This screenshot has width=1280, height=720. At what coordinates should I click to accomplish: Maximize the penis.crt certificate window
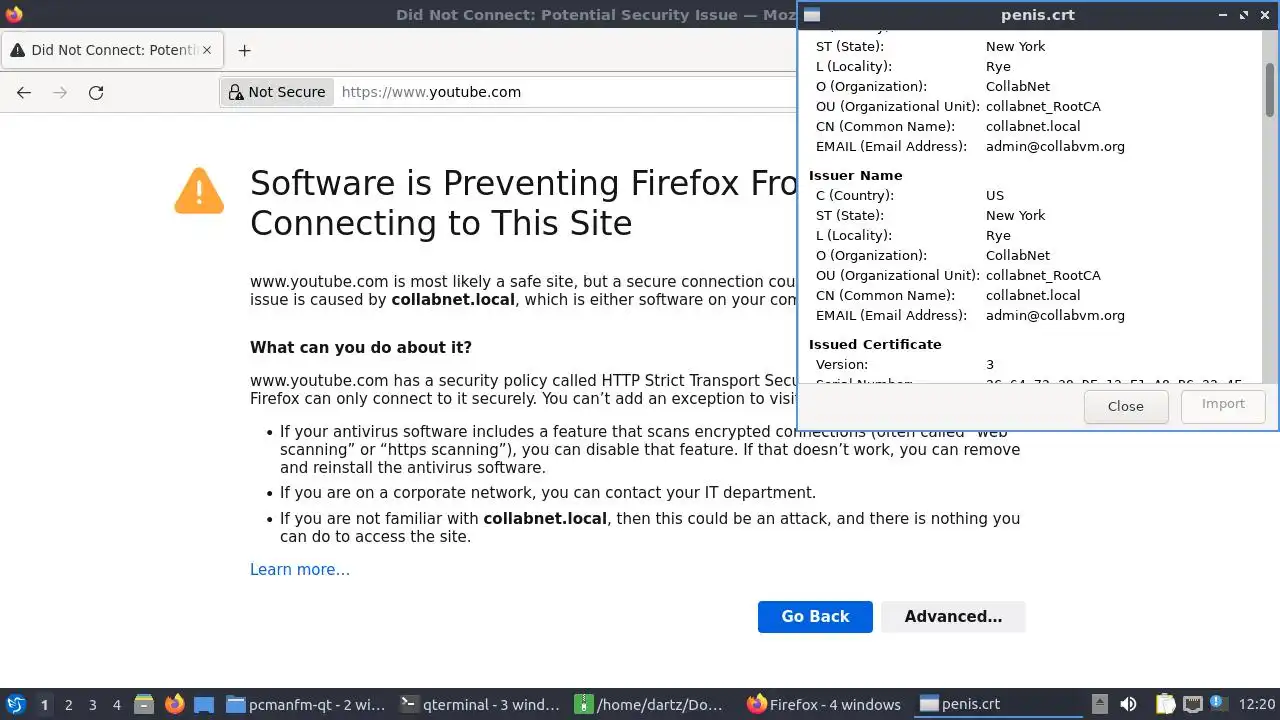point(1244,15)
